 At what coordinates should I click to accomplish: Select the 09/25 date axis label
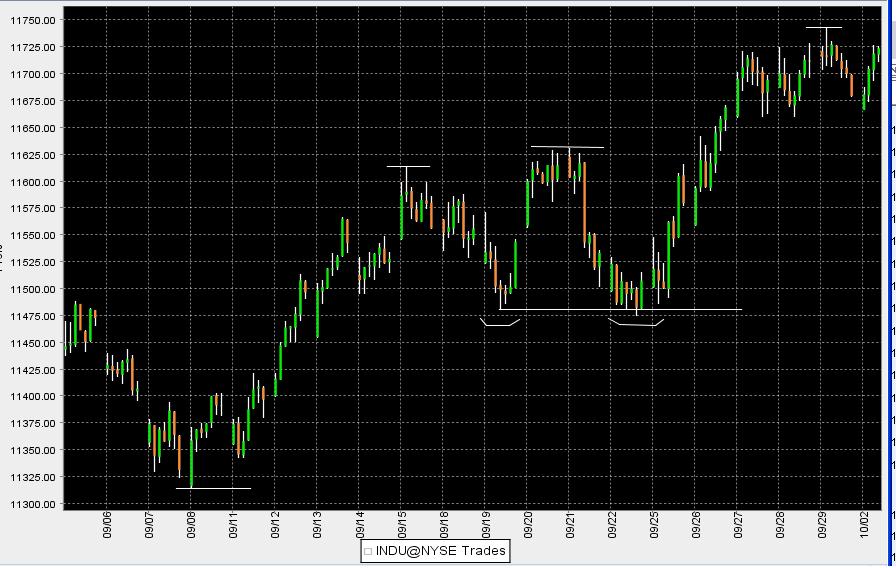pyautogui.click(x=654, y=526)
